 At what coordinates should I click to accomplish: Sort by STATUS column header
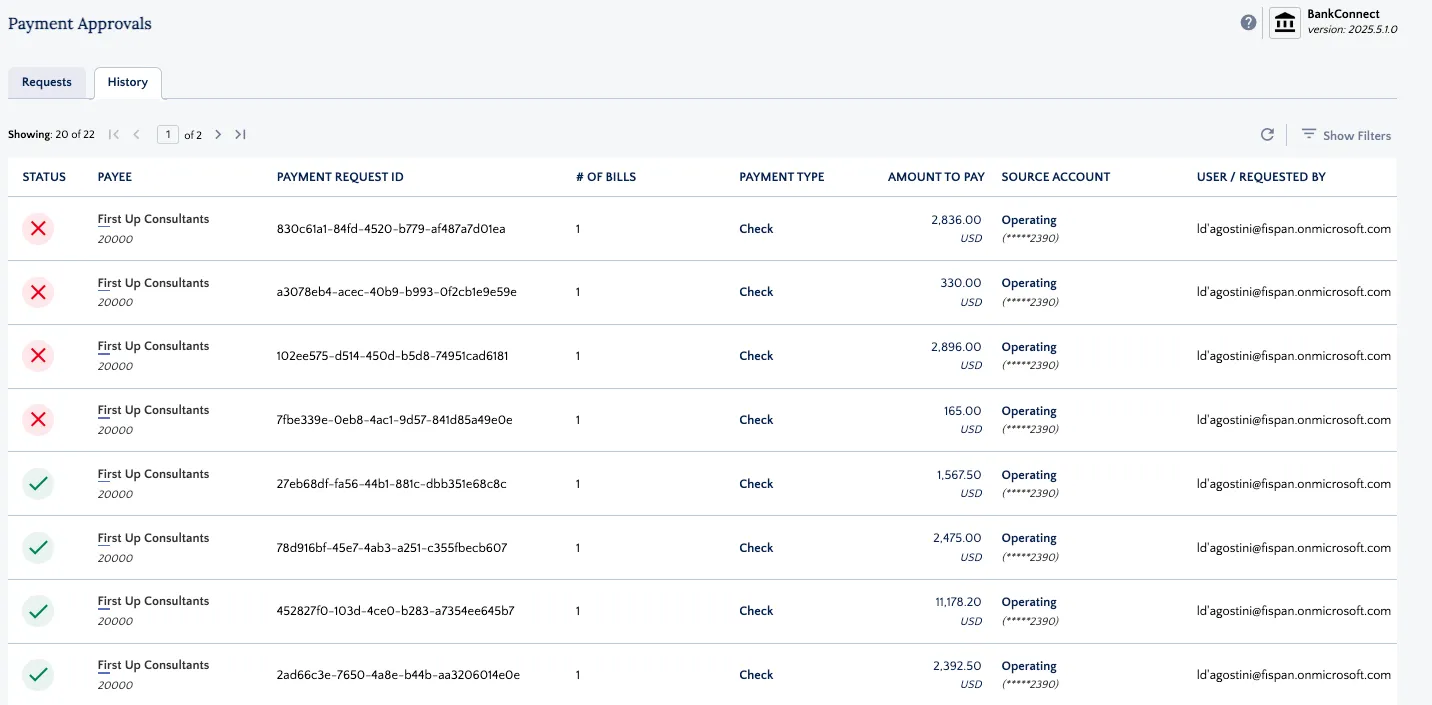(44, 177)
